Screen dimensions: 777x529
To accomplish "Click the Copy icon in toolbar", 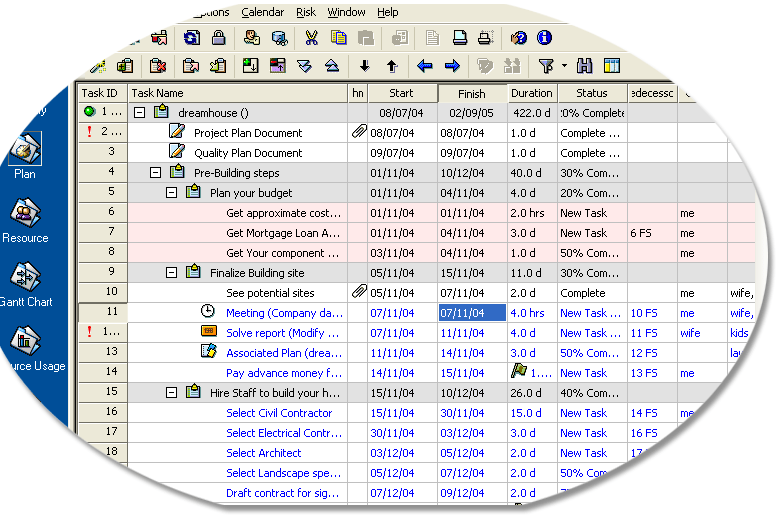I will (338, 39).
